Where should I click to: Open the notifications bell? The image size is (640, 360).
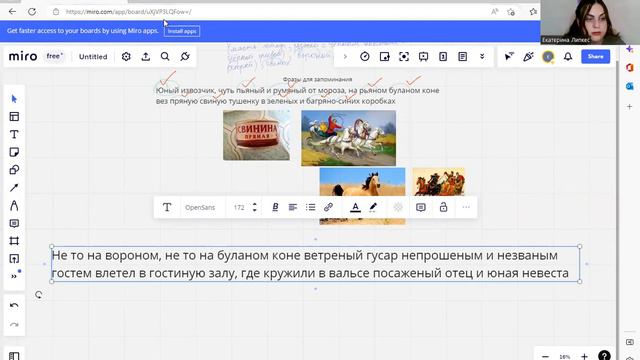point(568,57)
